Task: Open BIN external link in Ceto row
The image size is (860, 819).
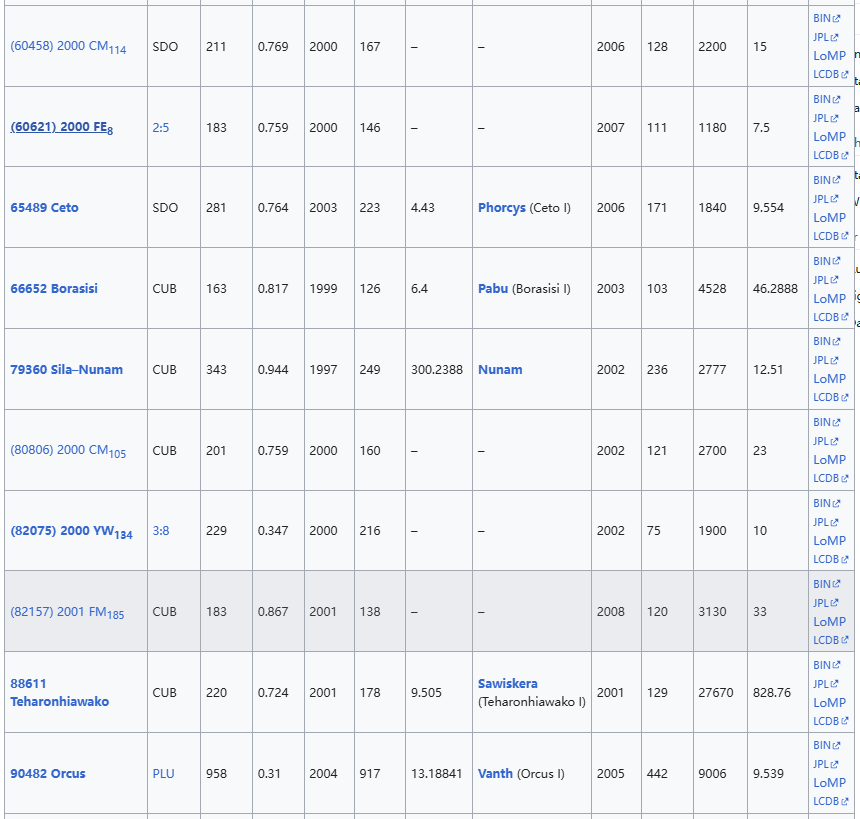Action: click(822, 180)
